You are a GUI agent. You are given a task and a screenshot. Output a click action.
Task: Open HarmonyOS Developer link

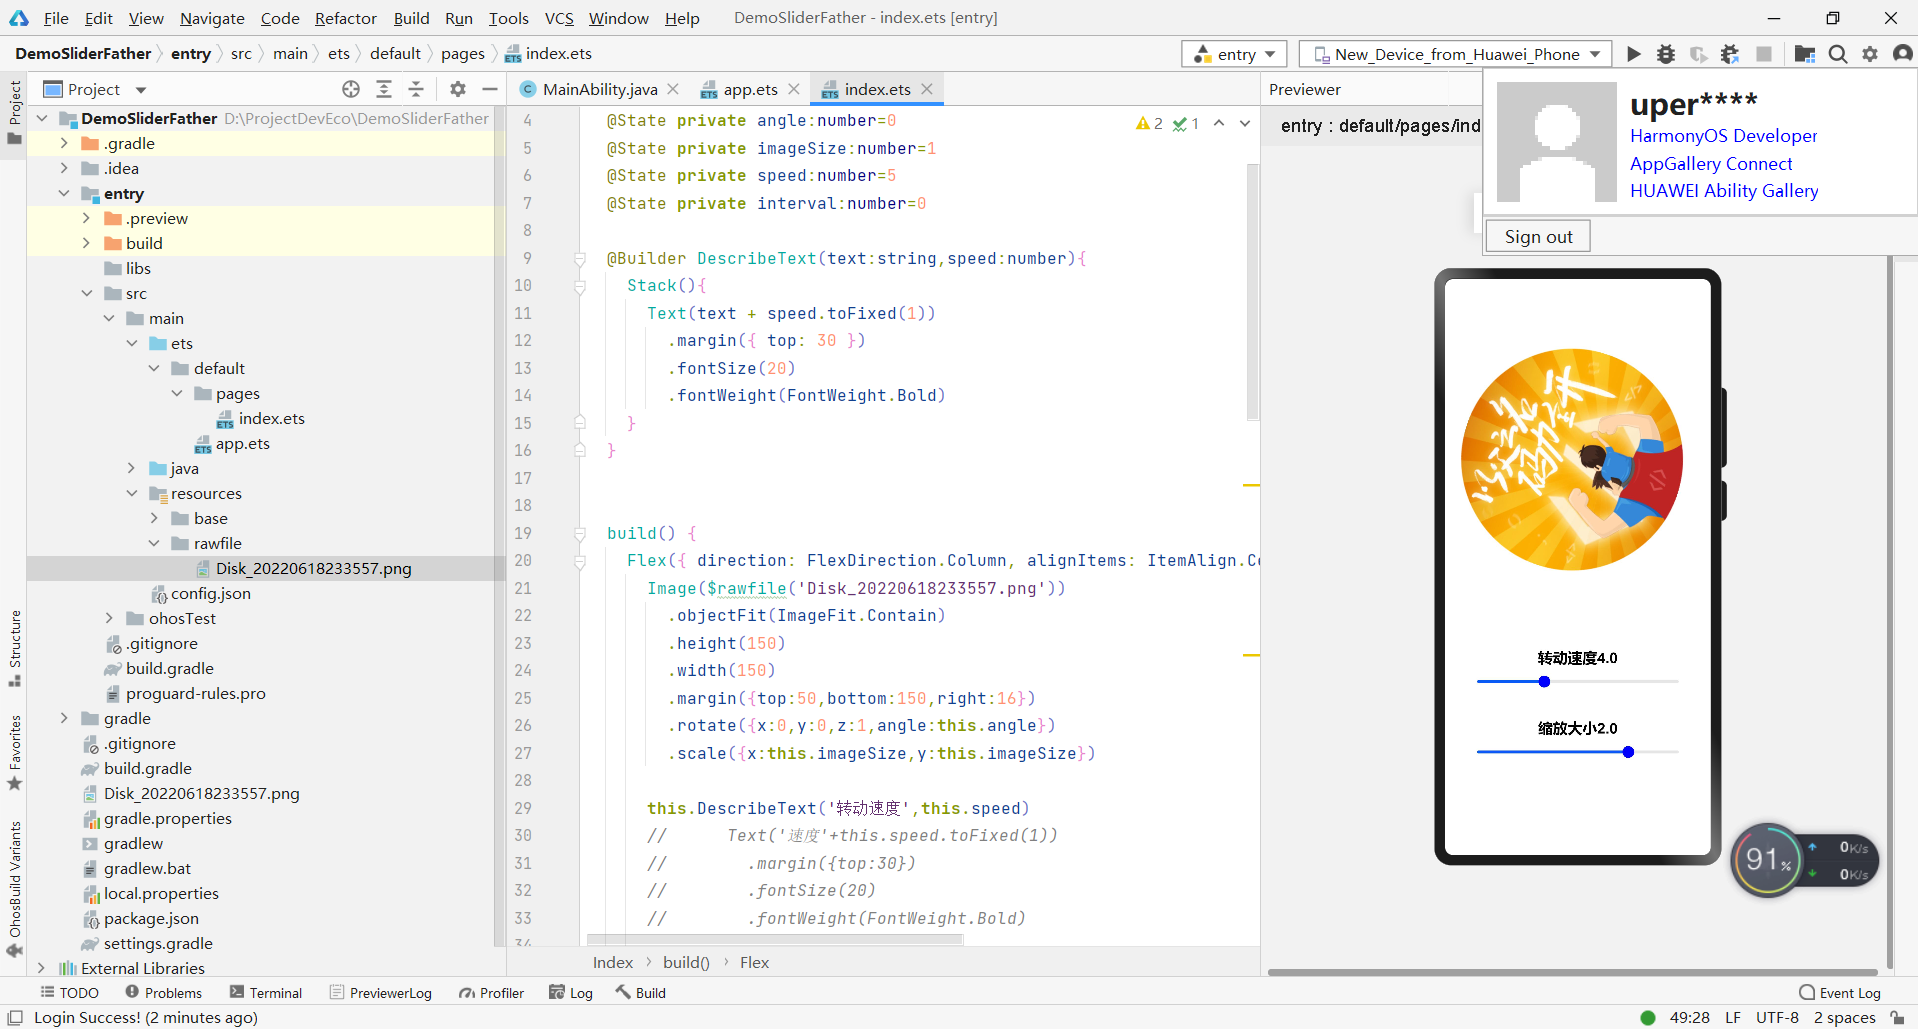coord(1723,136)
